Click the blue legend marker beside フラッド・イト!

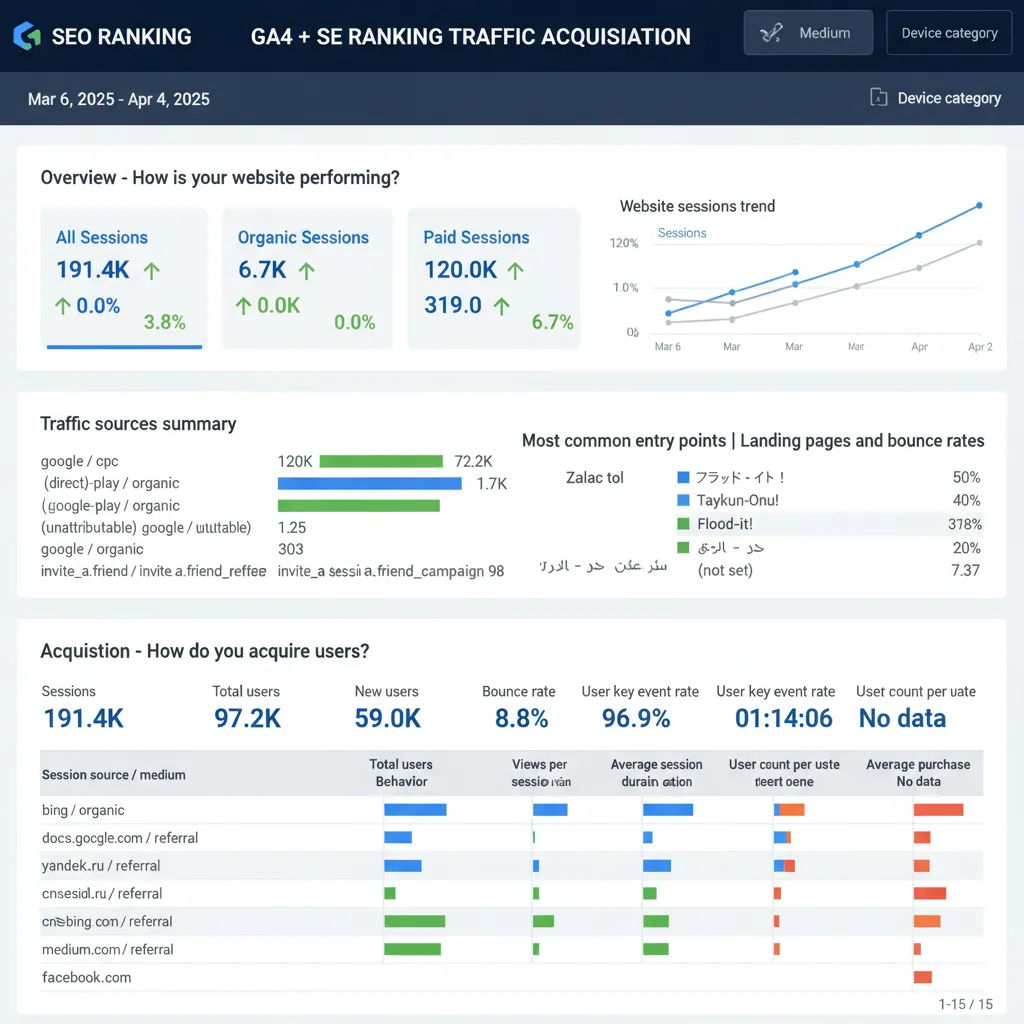[x=685, y=477]
